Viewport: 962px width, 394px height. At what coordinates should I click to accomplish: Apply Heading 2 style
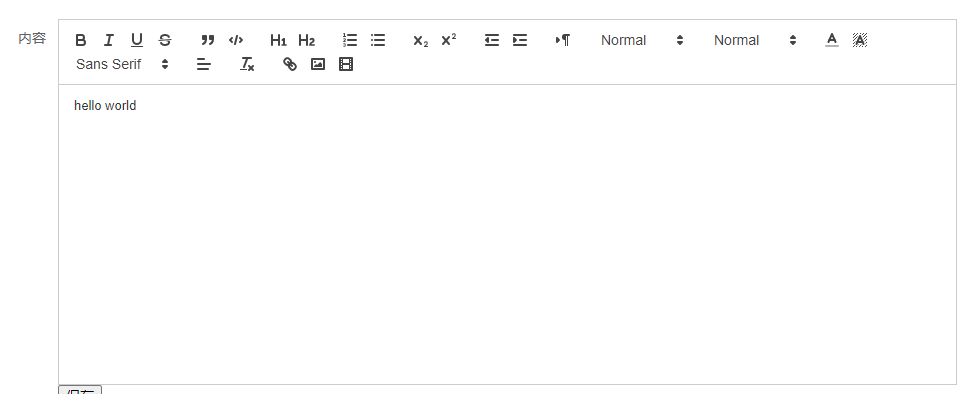pos(307,41)
